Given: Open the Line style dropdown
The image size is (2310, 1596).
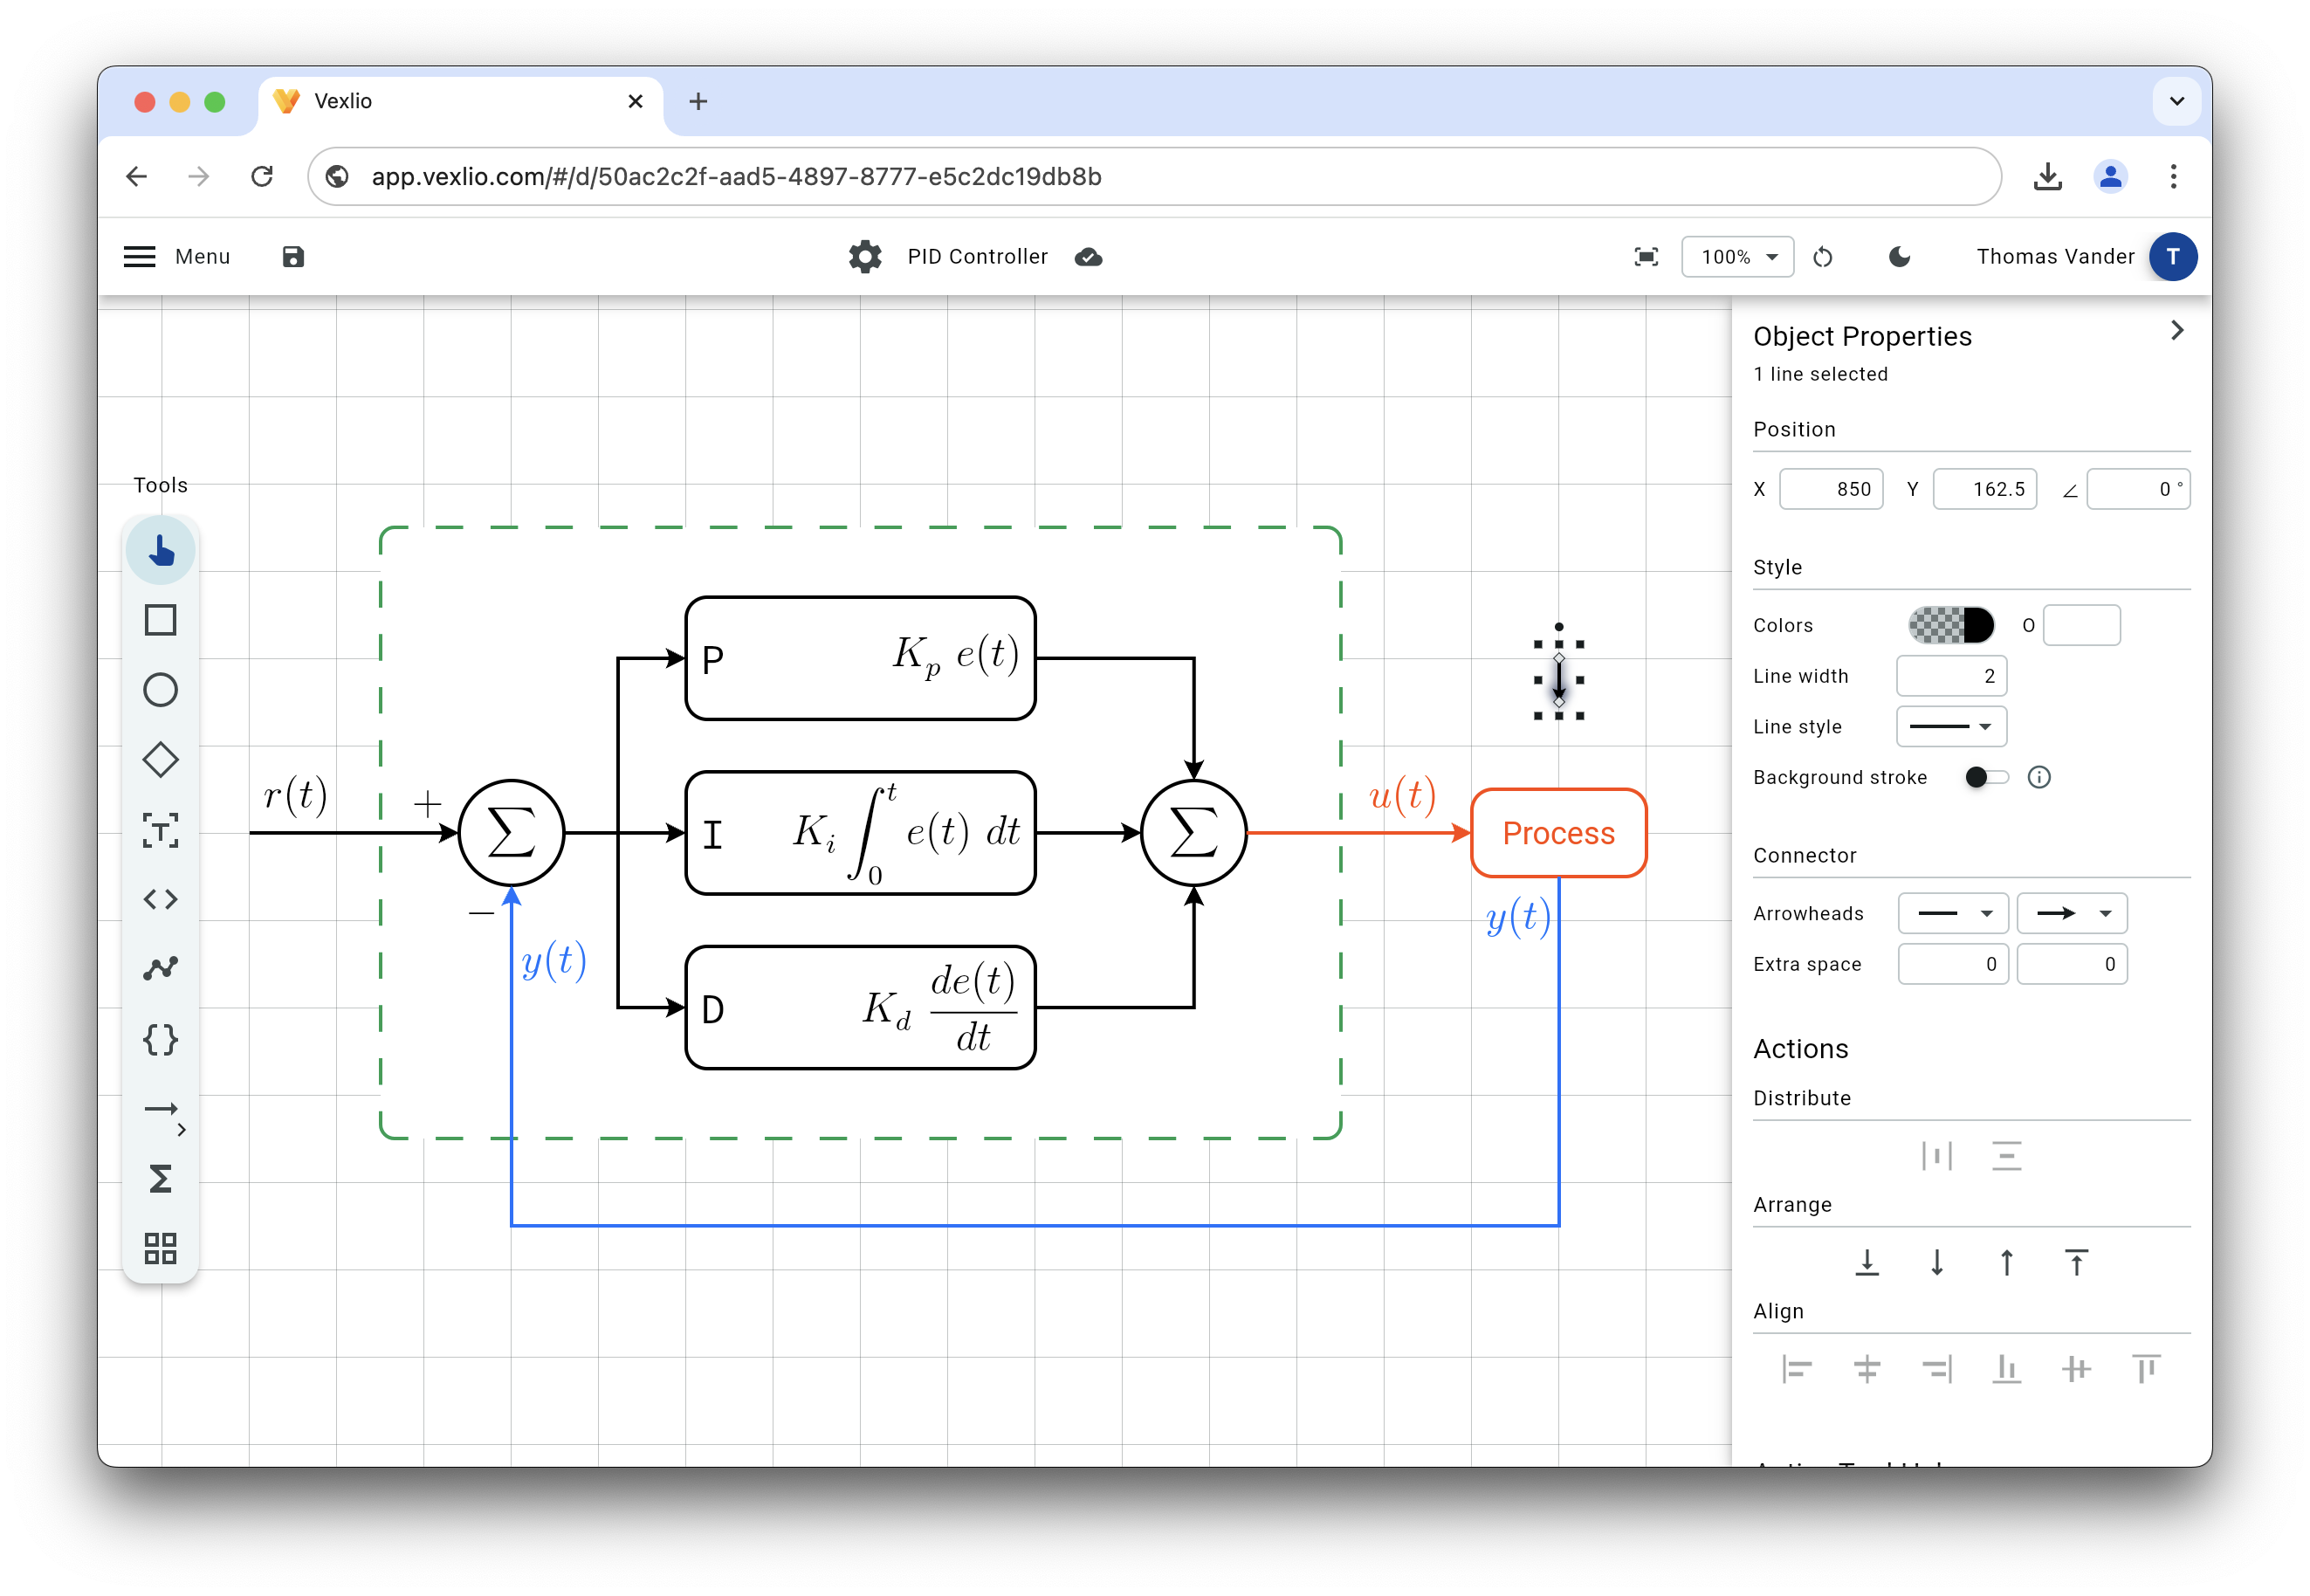Looking at the screenshot, I should 1951,727.
